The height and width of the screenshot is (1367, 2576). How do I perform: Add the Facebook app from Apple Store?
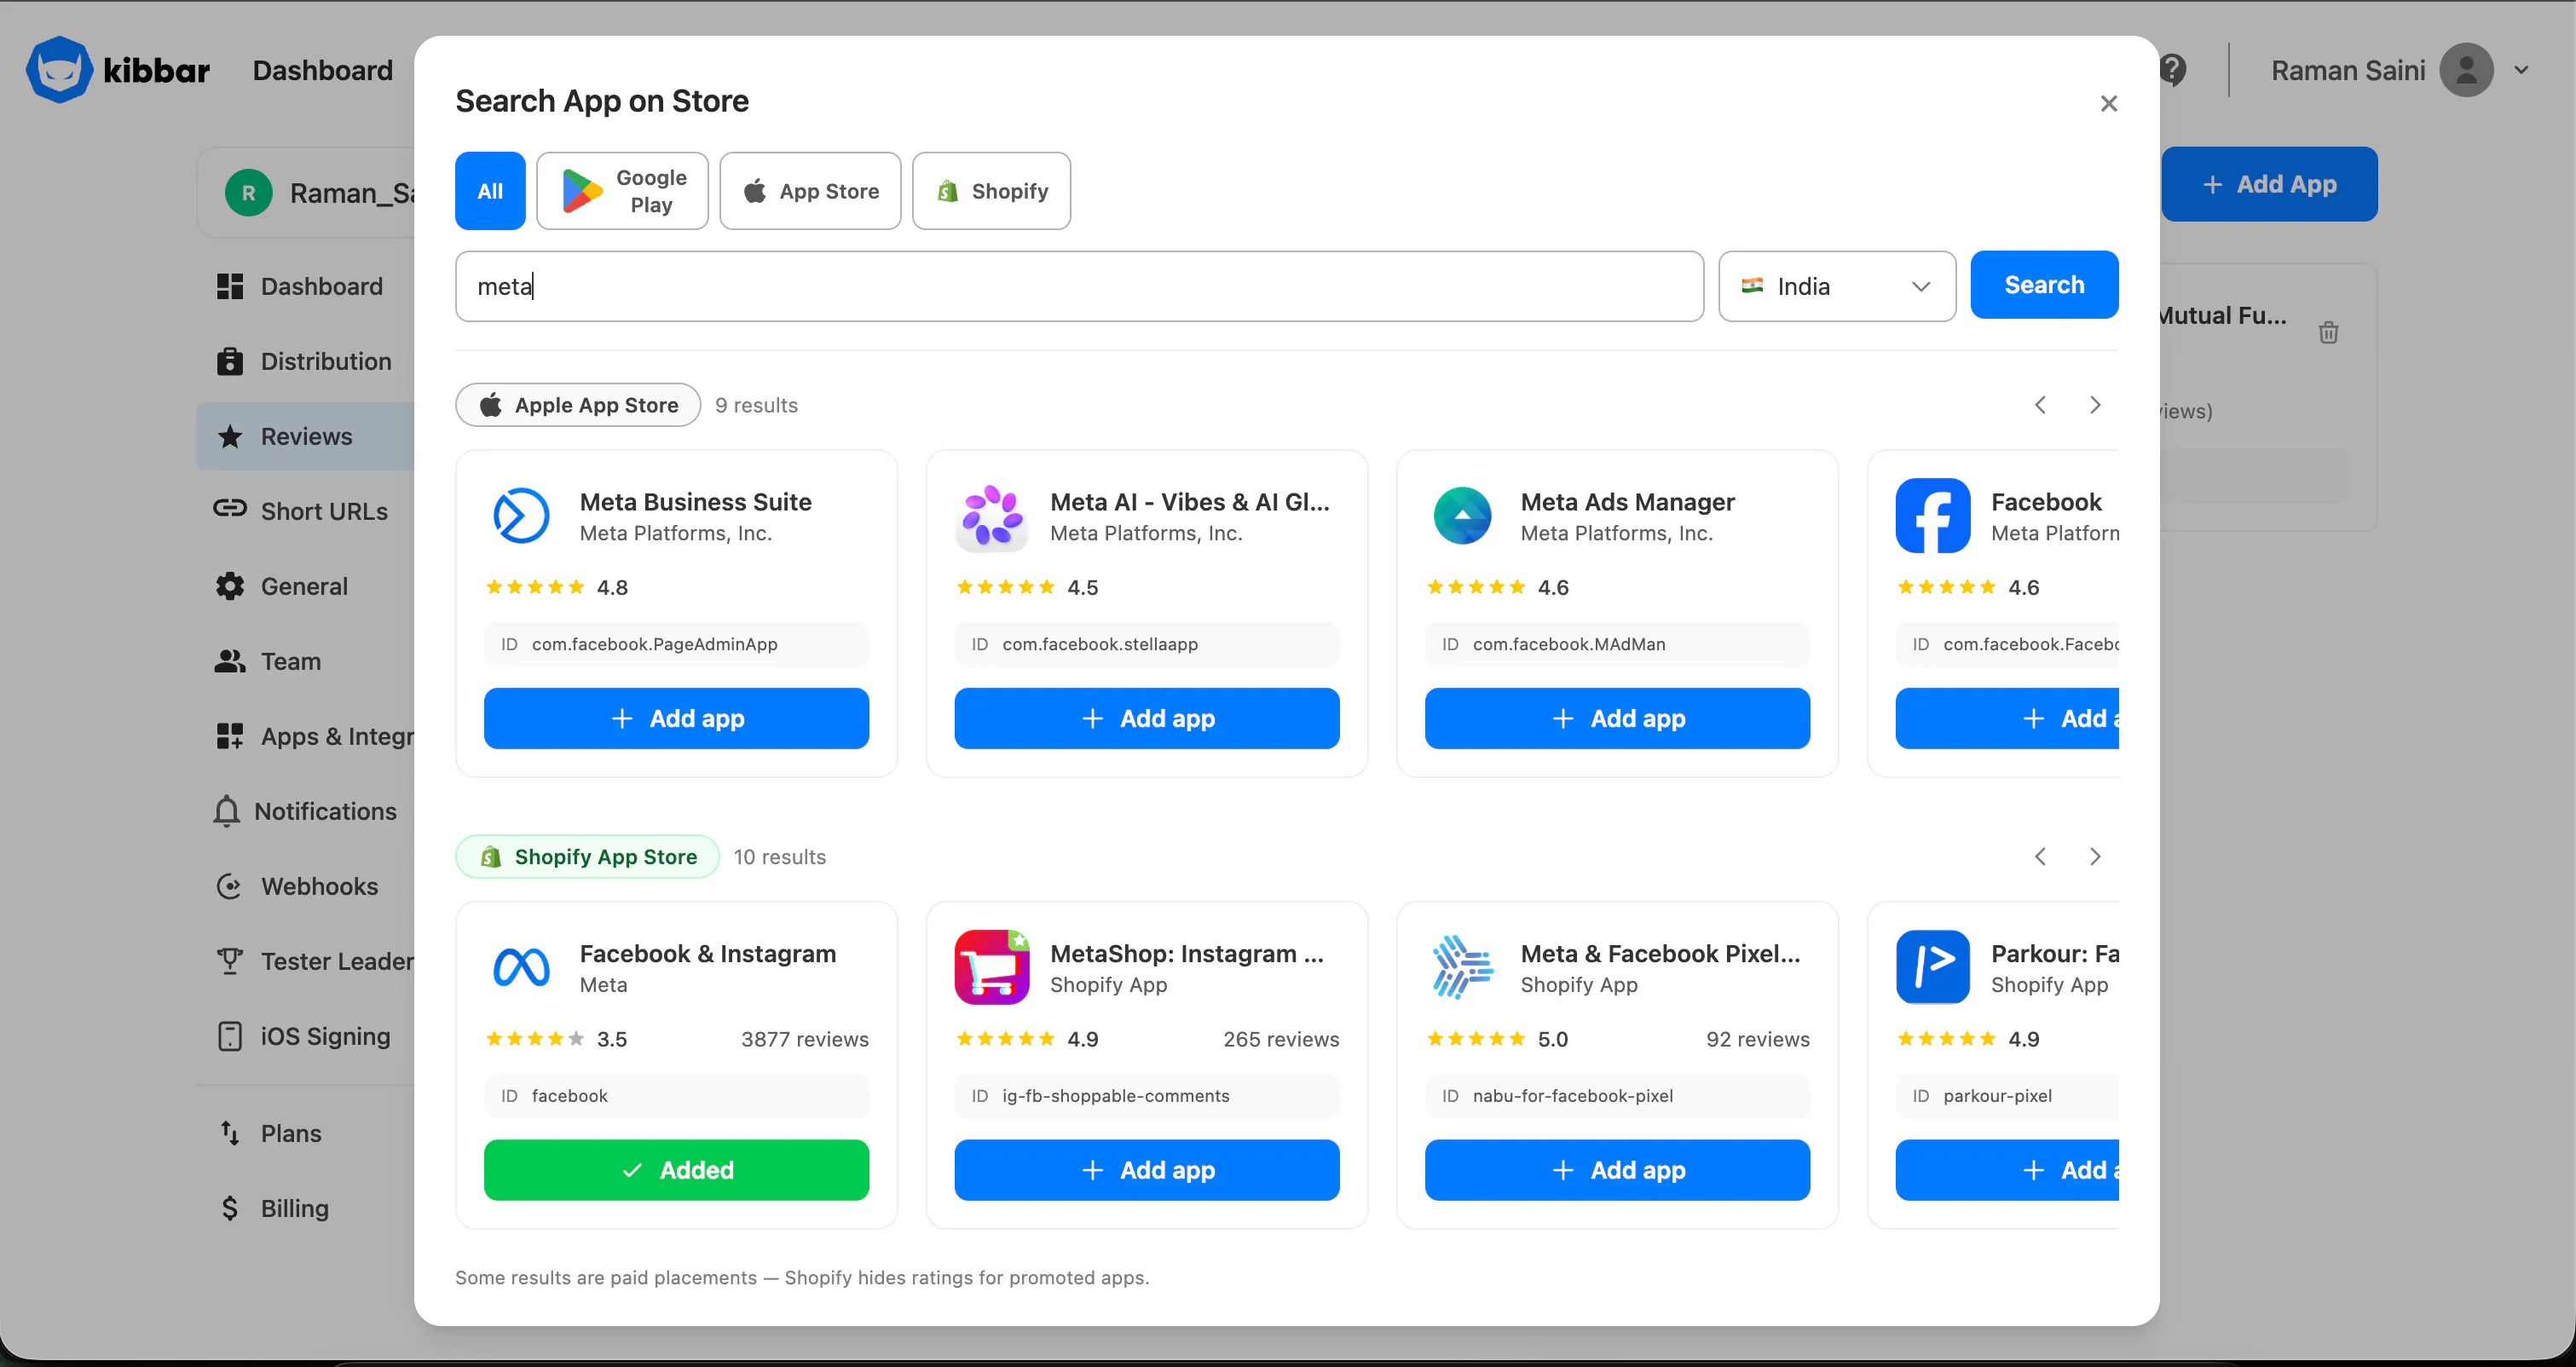(x=2007, y=718)
